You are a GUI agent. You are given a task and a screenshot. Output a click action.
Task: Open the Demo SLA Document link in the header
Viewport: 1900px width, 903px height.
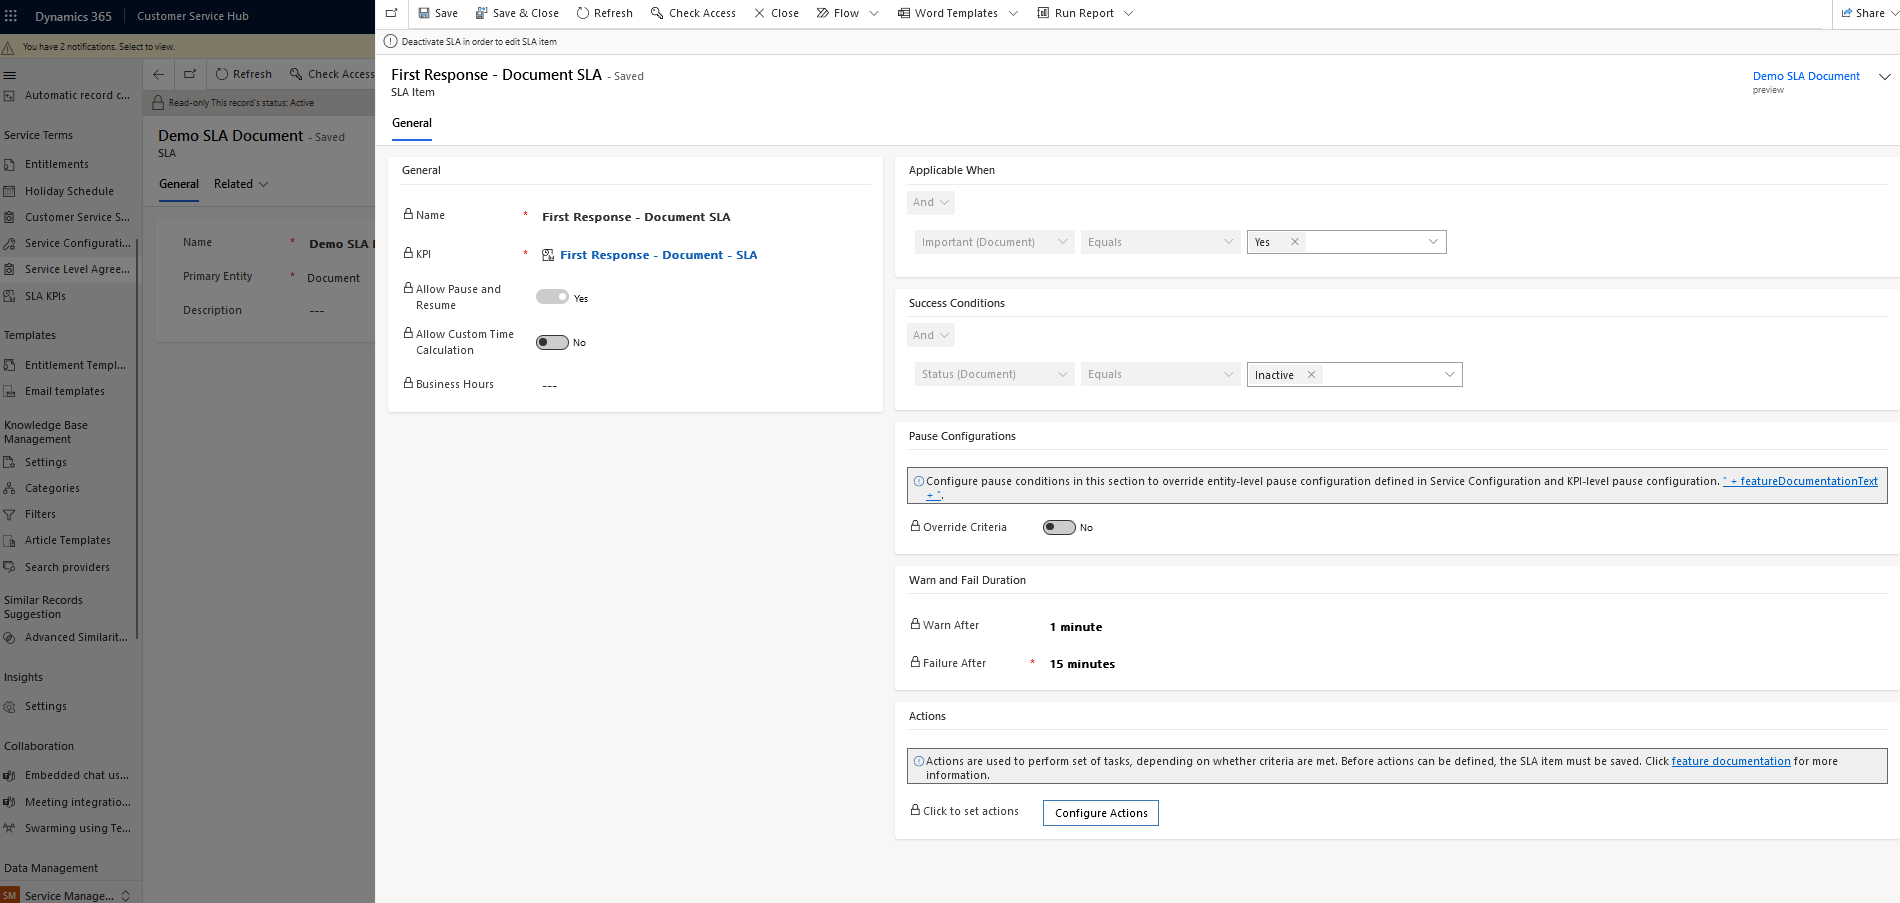coord(1806,76)
